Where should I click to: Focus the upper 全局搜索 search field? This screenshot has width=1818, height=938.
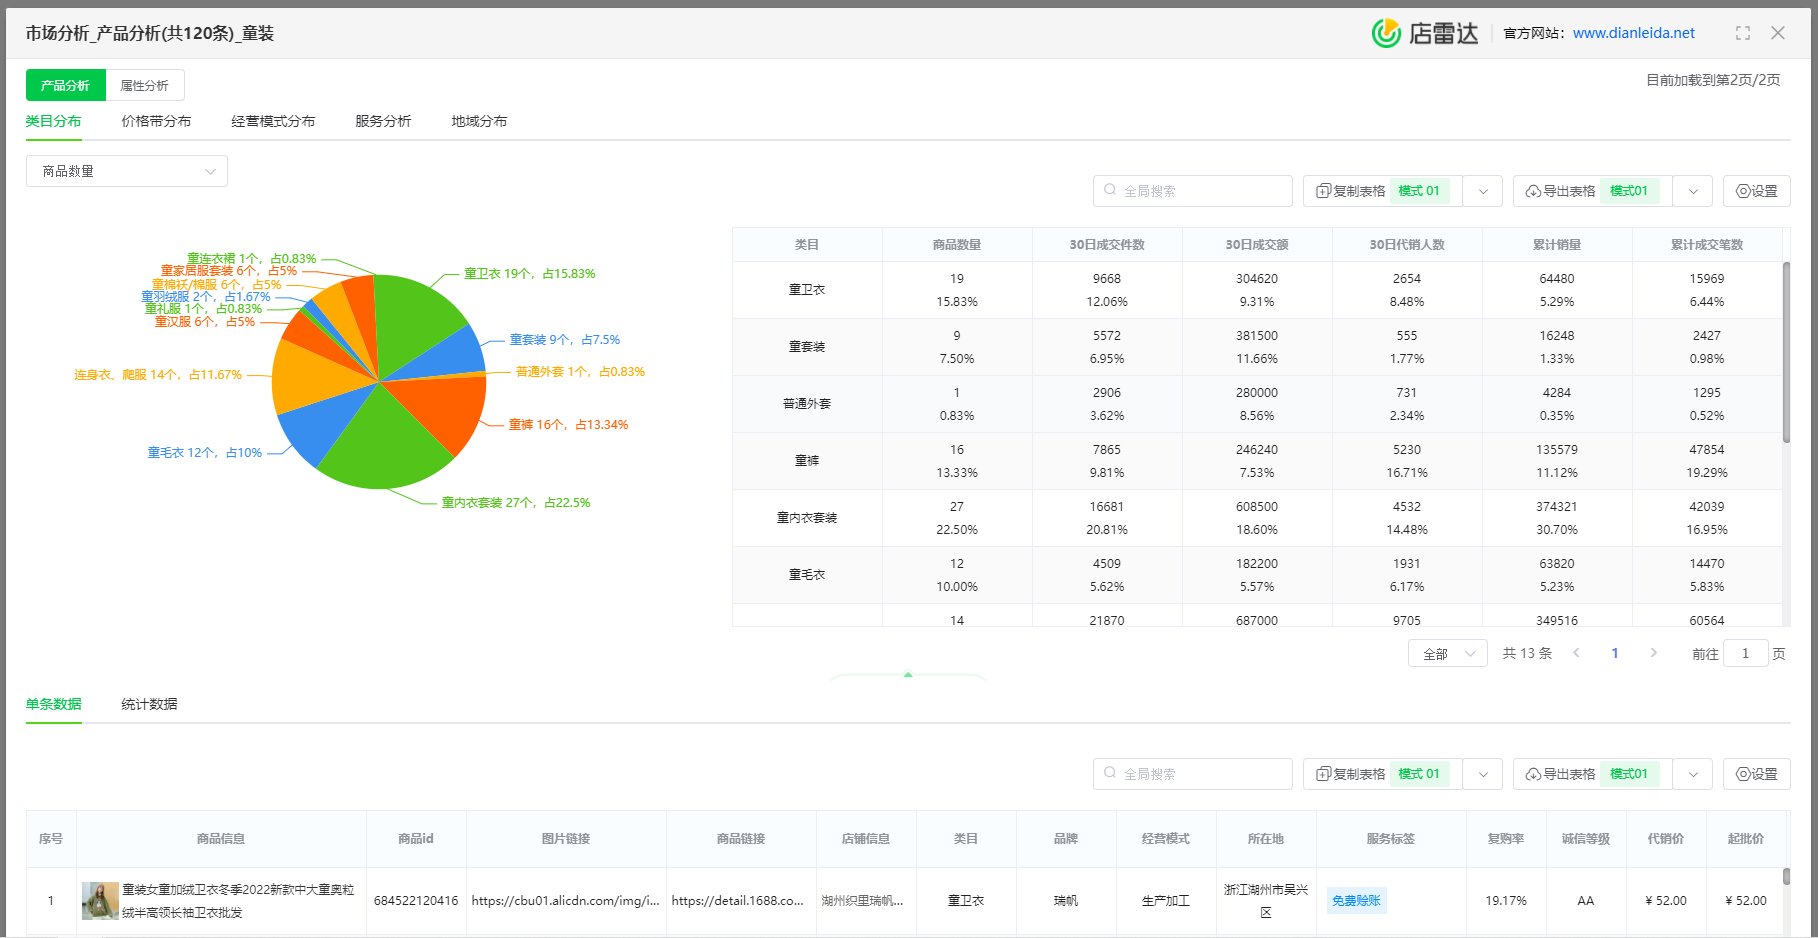point(1193,191)
